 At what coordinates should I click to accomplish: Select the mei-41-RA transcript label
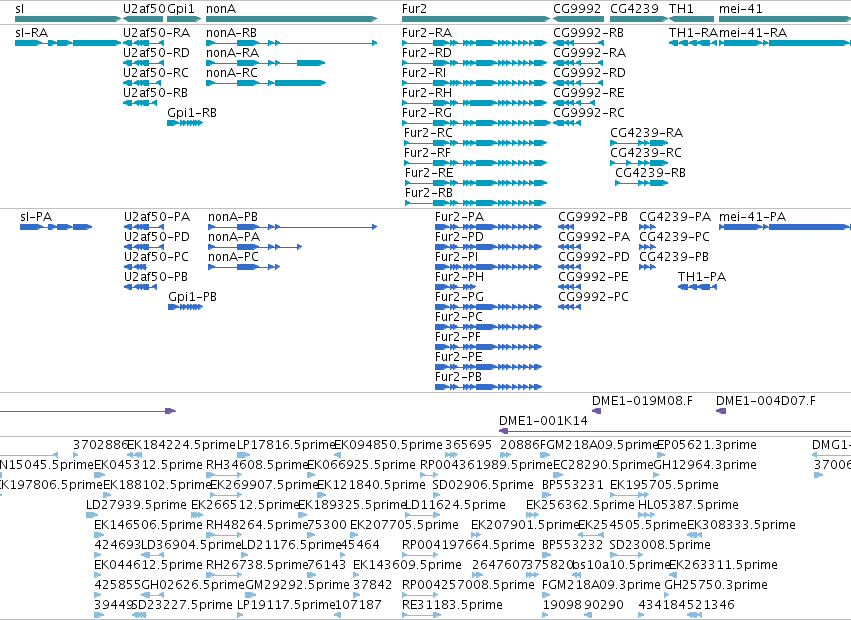753,33
